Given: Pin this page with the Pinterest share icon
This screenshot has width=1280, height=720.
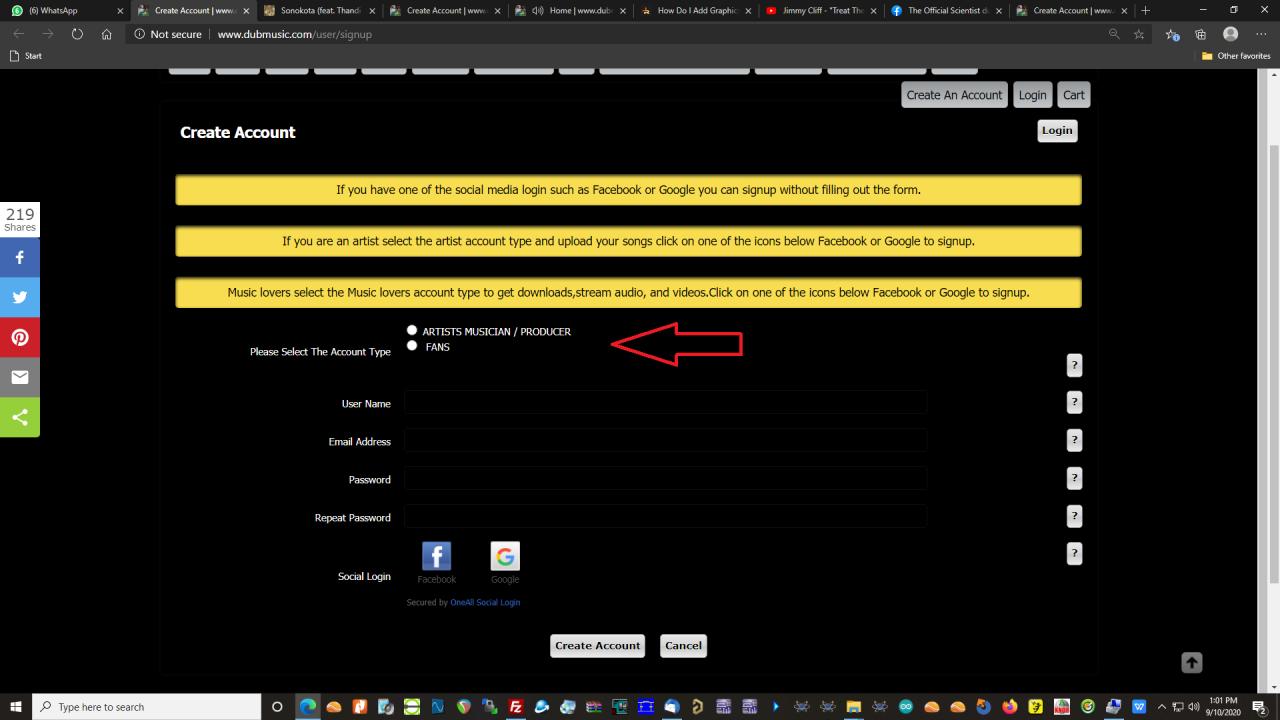Looking at the screenshot, I should point(20,337).
